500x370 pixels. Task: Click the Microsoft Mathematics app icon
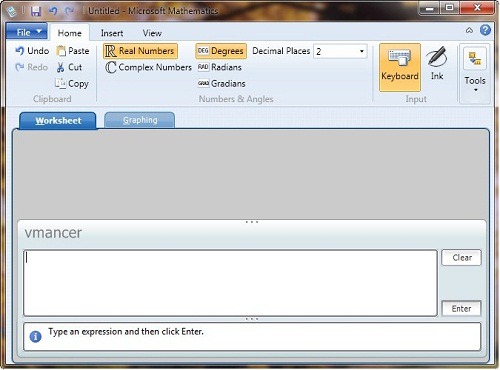(12, 12)
